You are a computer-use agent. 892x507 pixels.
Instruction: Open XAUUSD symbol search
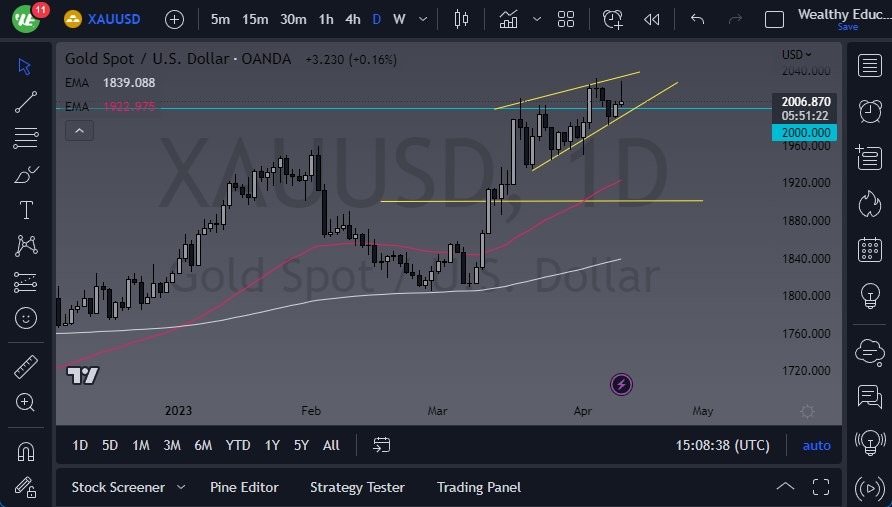point(102,19)
